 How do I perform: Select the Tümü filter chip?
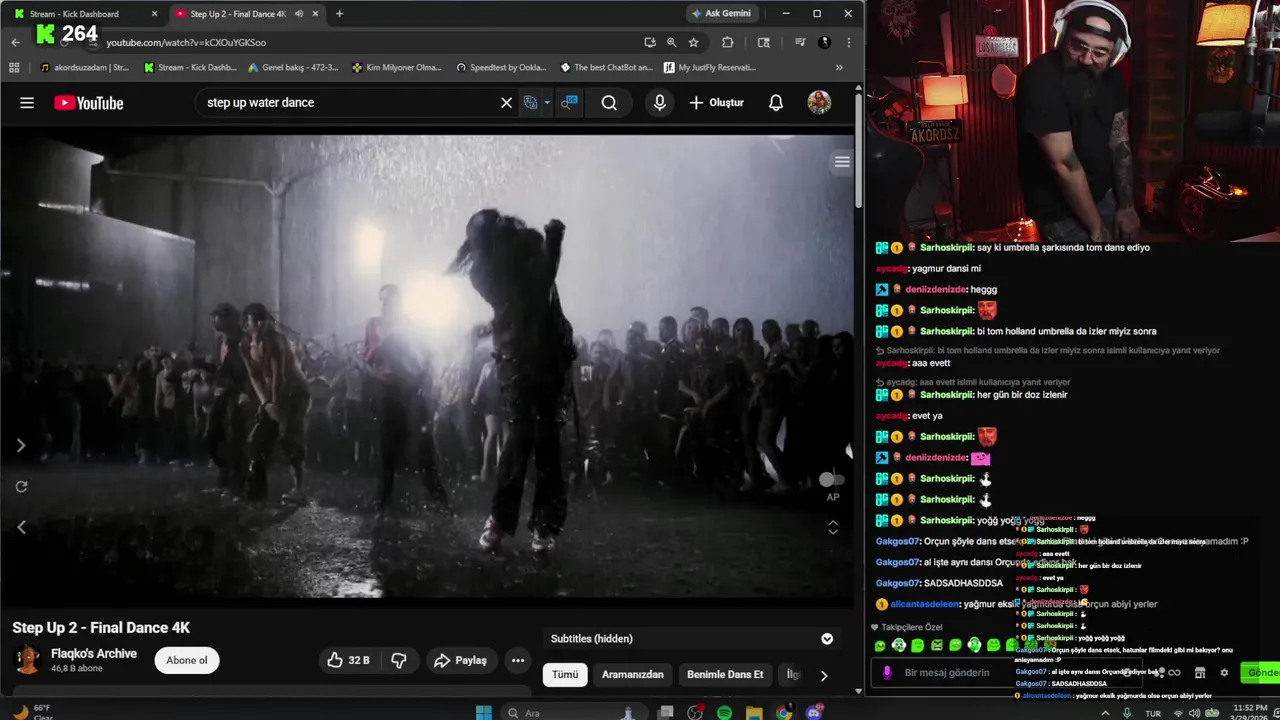[x=565, y=674]
